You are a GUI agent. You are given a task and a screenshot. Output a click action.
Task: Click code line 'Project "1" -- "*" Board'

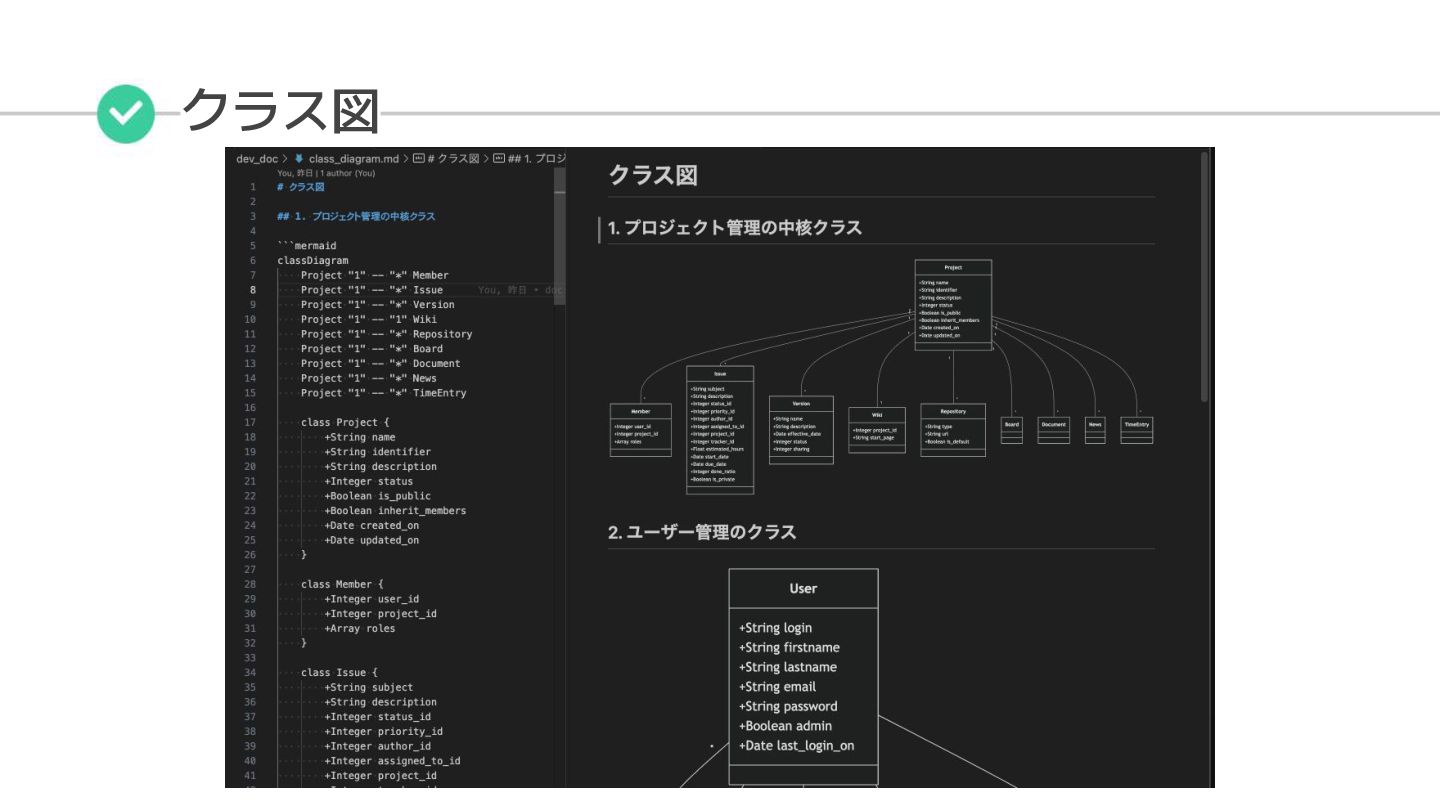(x=372, y=349)
